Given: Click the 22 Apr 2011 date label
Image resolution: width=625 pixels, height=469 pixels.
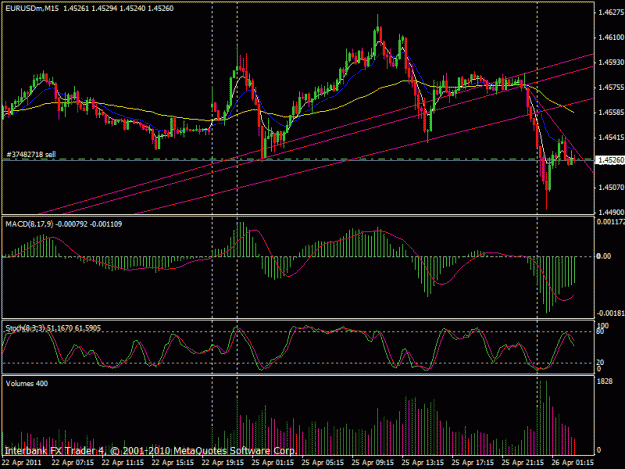Looking at the screenshot, I should (x=22, y=463).
